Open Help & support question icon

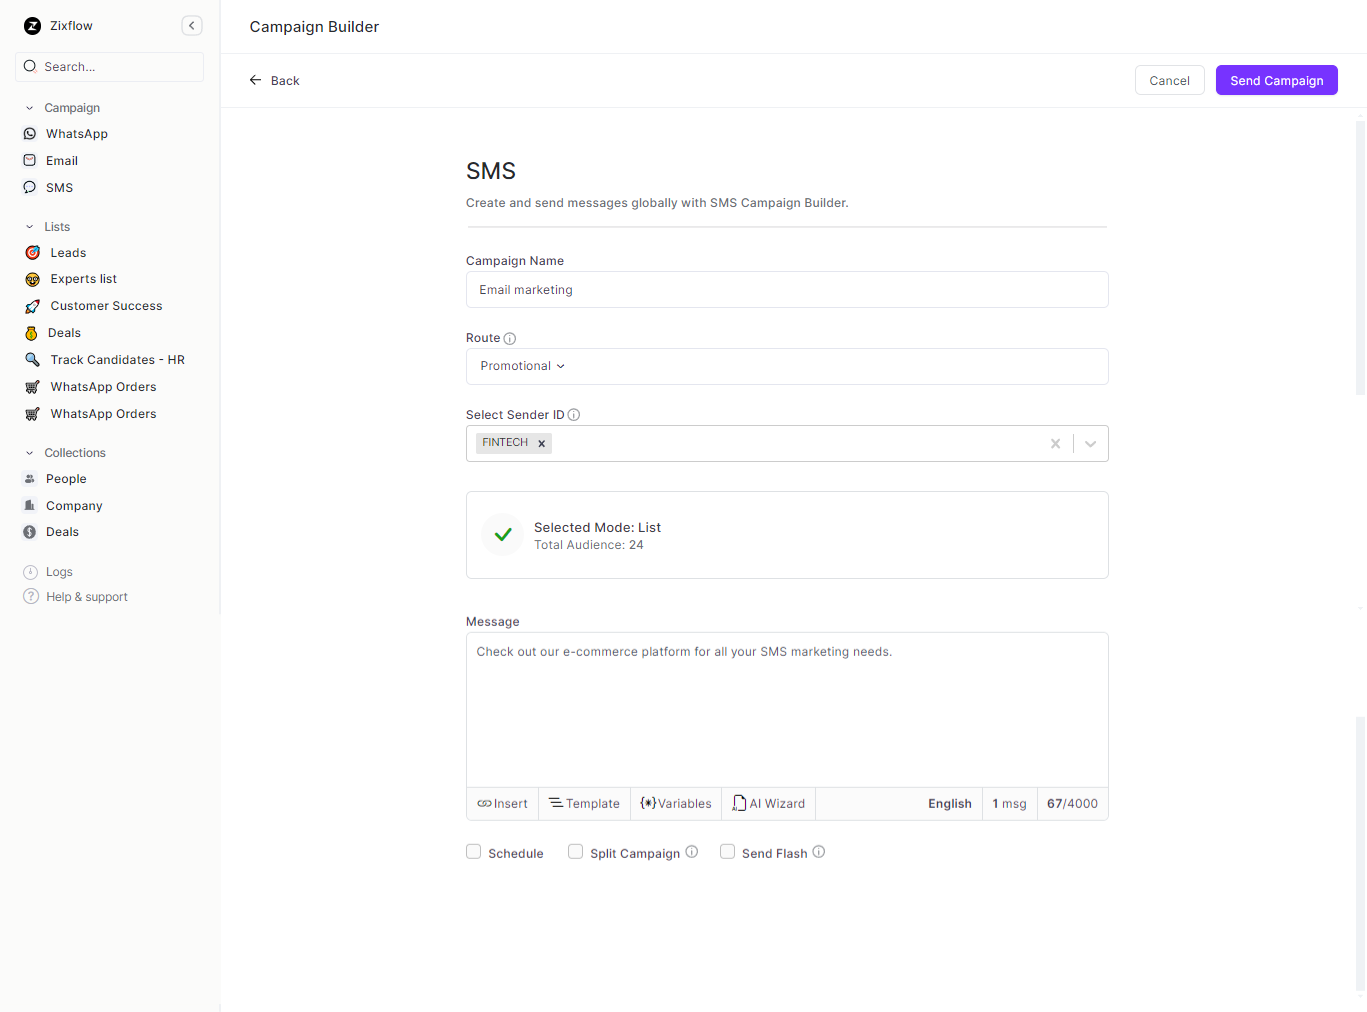point(30,597)
